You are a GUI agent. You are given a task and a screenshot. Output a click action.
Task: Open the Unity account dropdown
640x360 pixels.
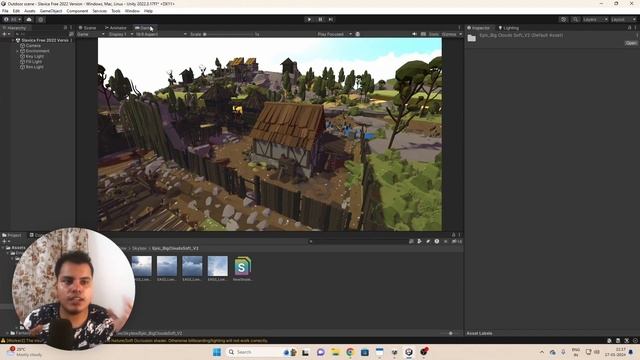(12, 19)
